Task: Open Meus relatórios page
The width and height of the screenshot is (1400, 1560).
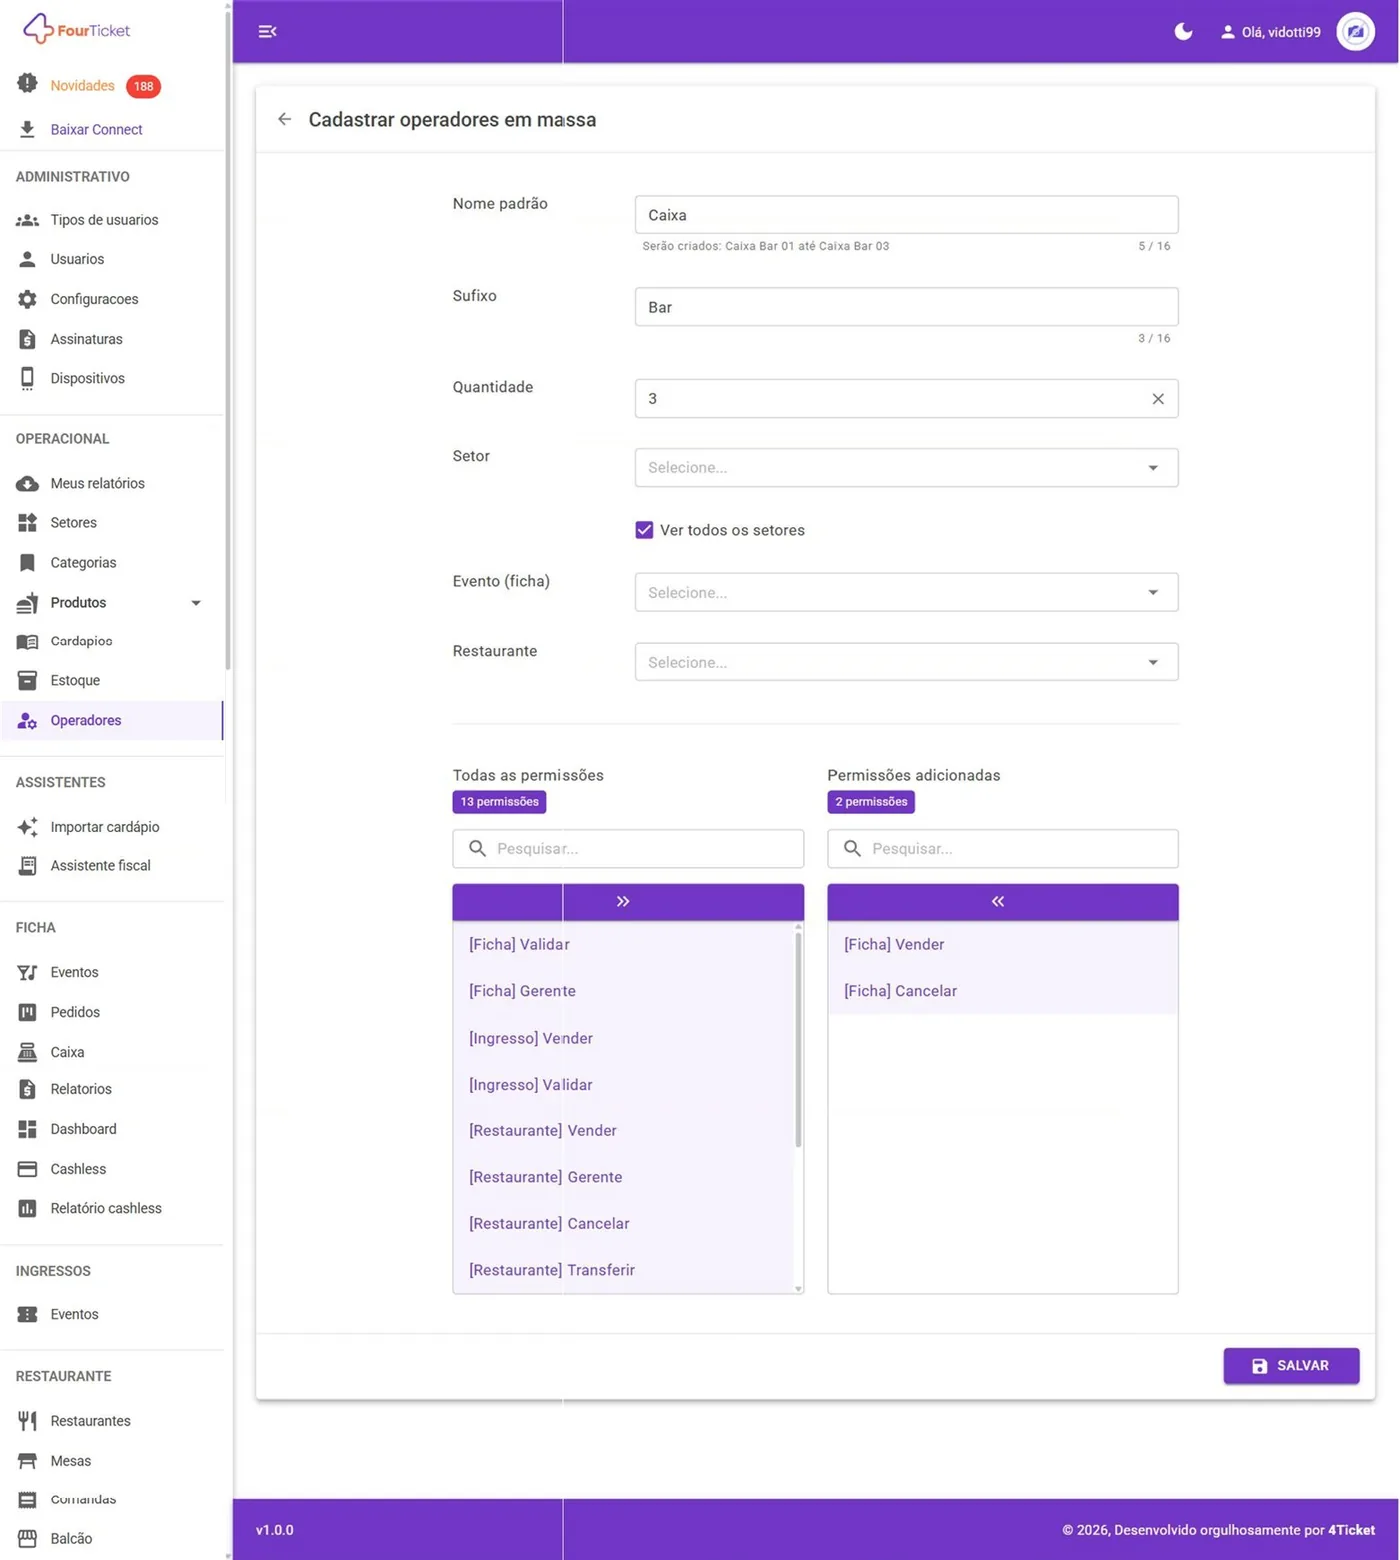Action: [97, 483]
